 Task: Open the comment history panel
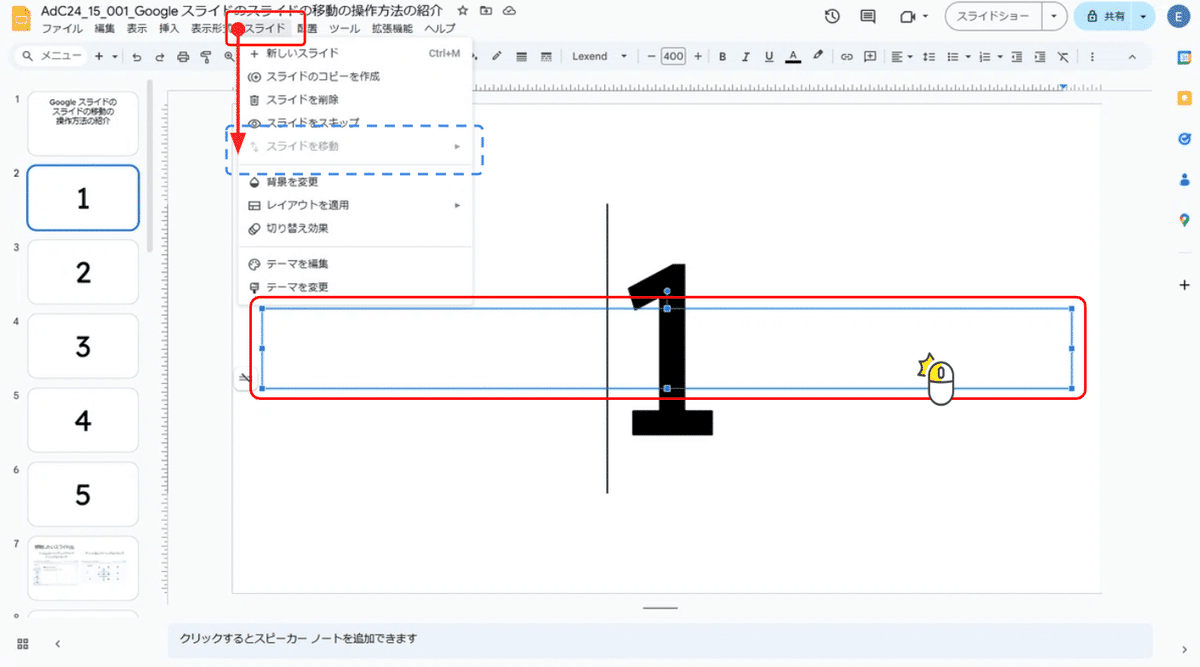click(866, 16)
